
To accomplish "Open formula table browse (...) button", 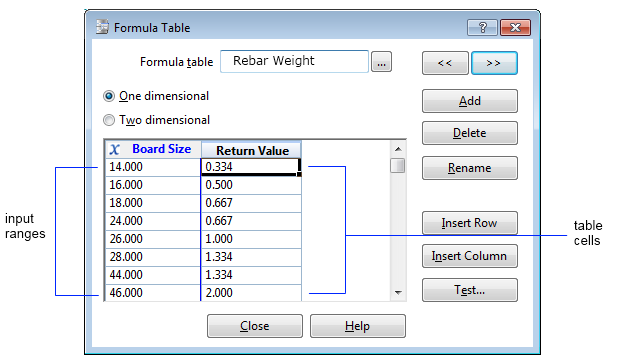I will [381, 62].
